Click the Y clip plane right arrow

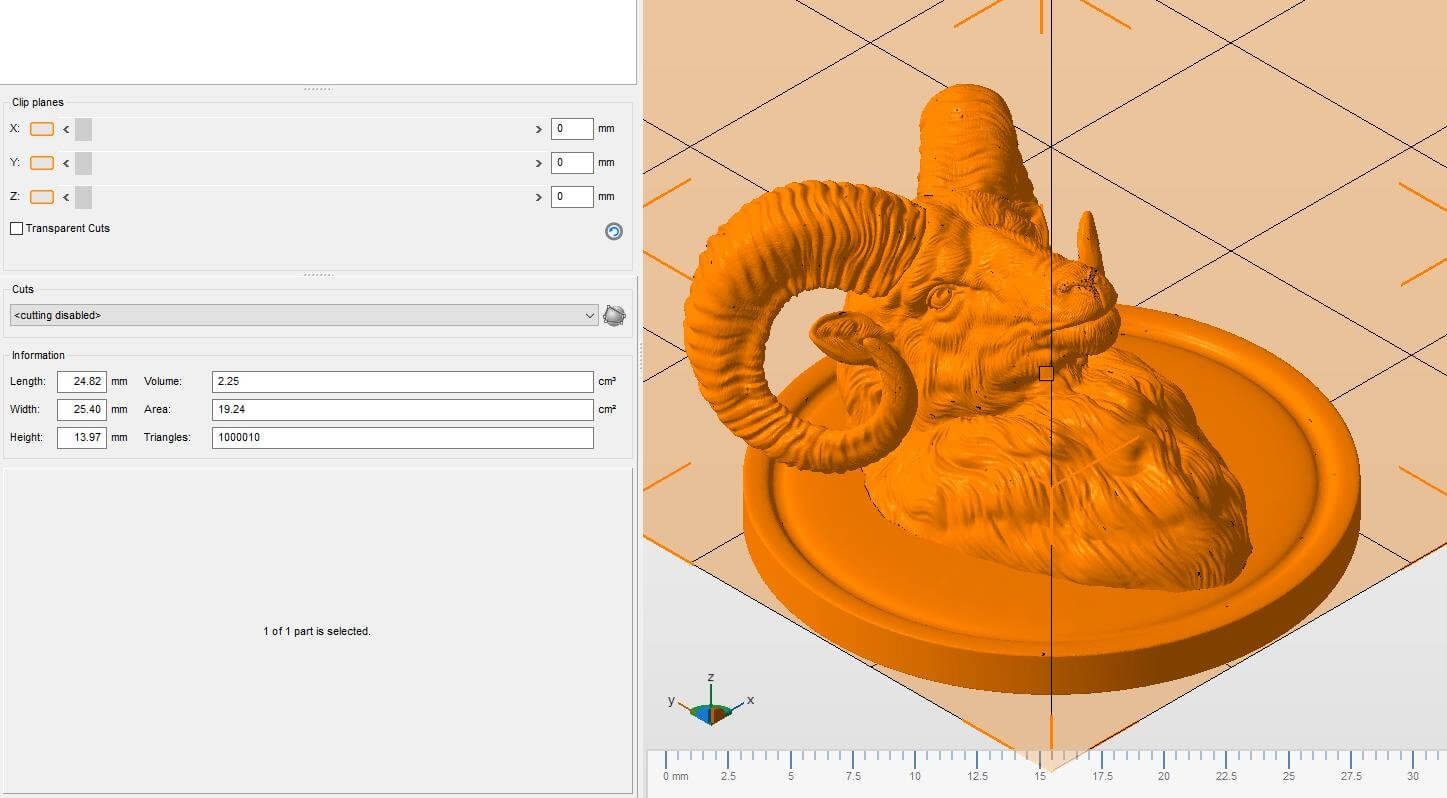coord(539,163)
